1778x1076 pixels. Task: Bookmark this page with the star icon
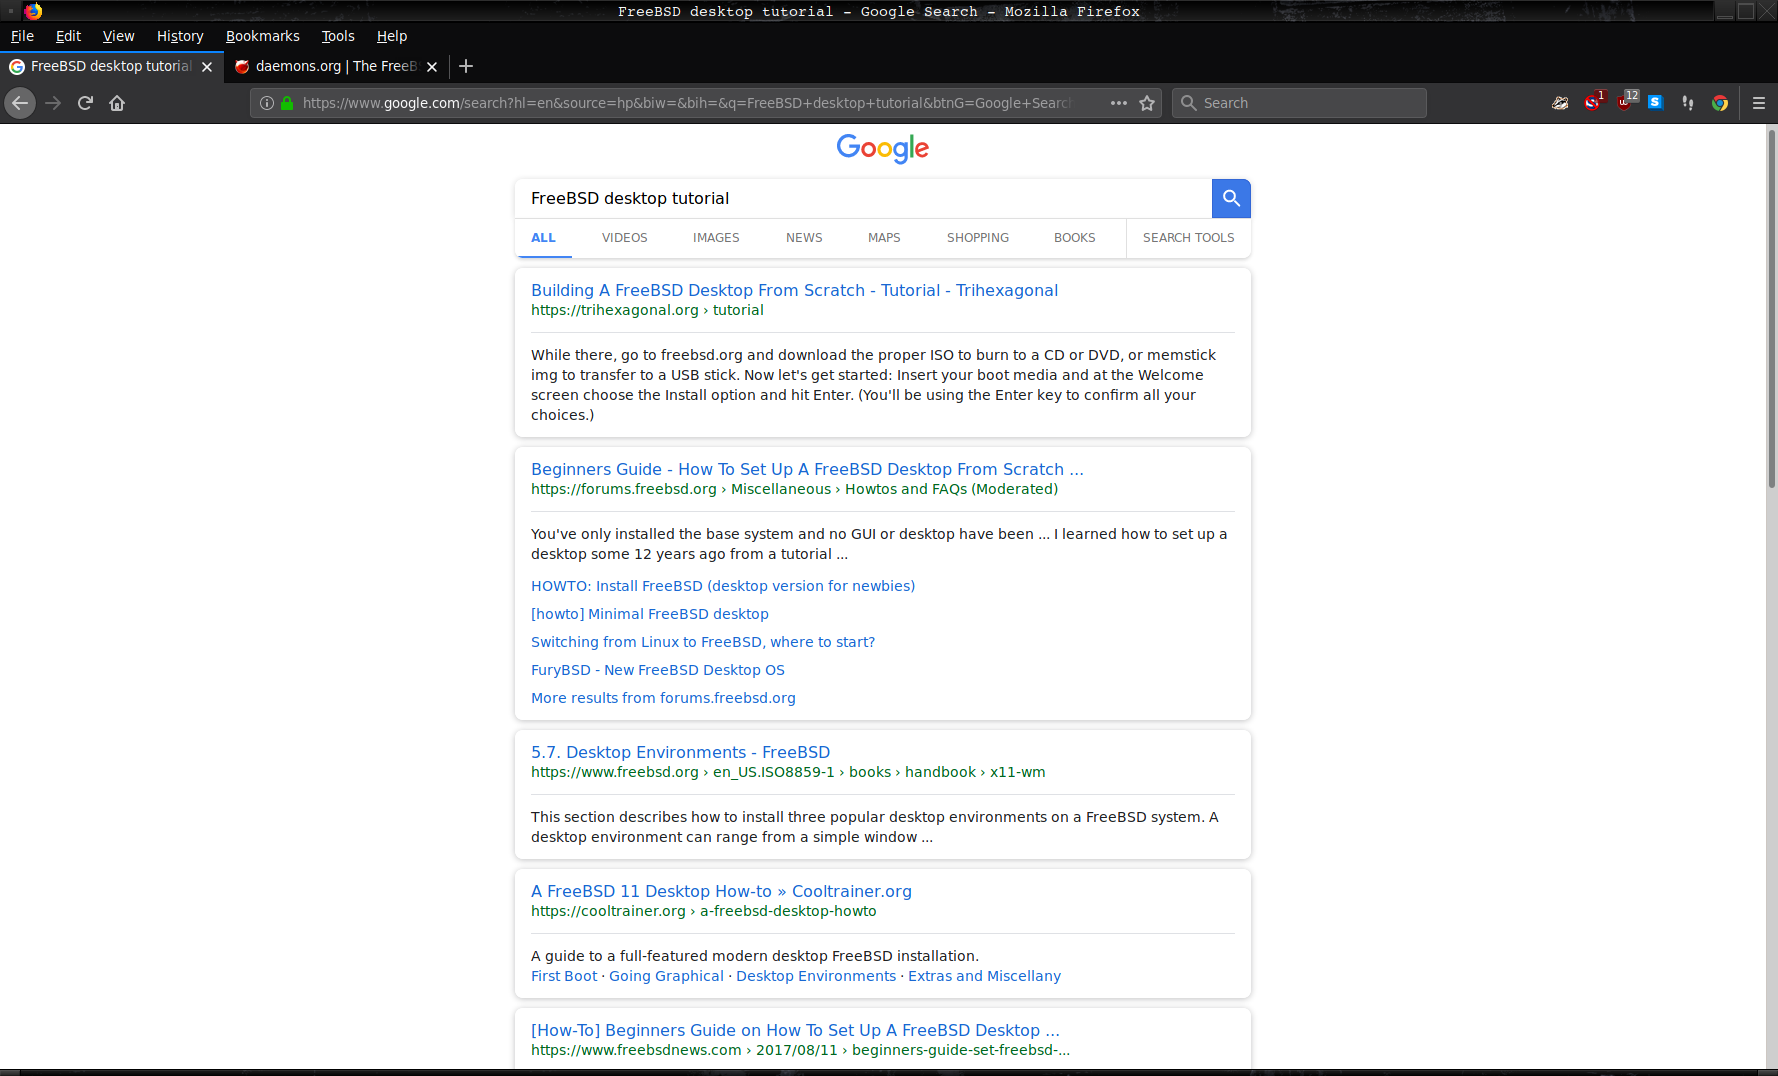1147,103
